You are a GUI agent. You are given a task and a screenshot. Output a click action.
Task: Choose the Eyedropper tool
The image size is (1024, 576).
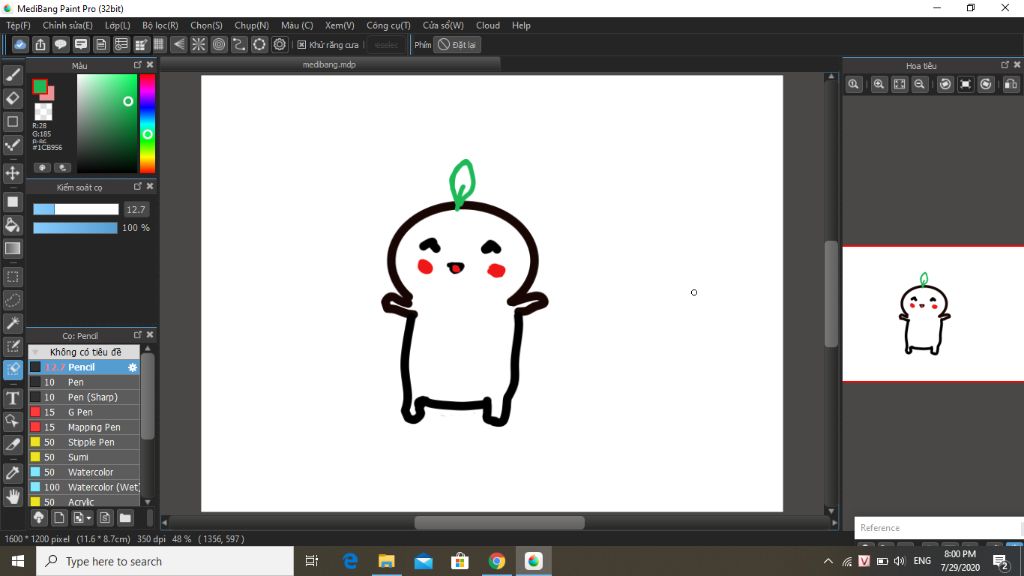[x=12, y=473]
